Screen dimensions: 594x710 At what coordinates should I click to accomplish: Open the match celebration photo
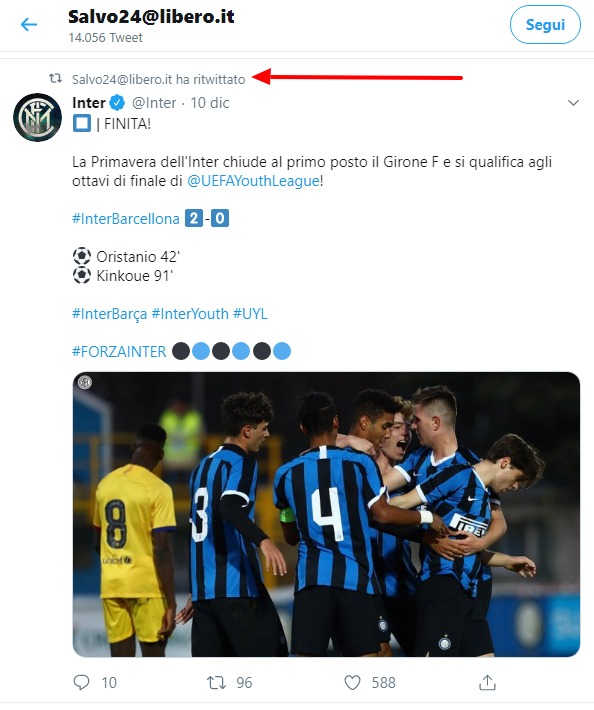[326, 514]
